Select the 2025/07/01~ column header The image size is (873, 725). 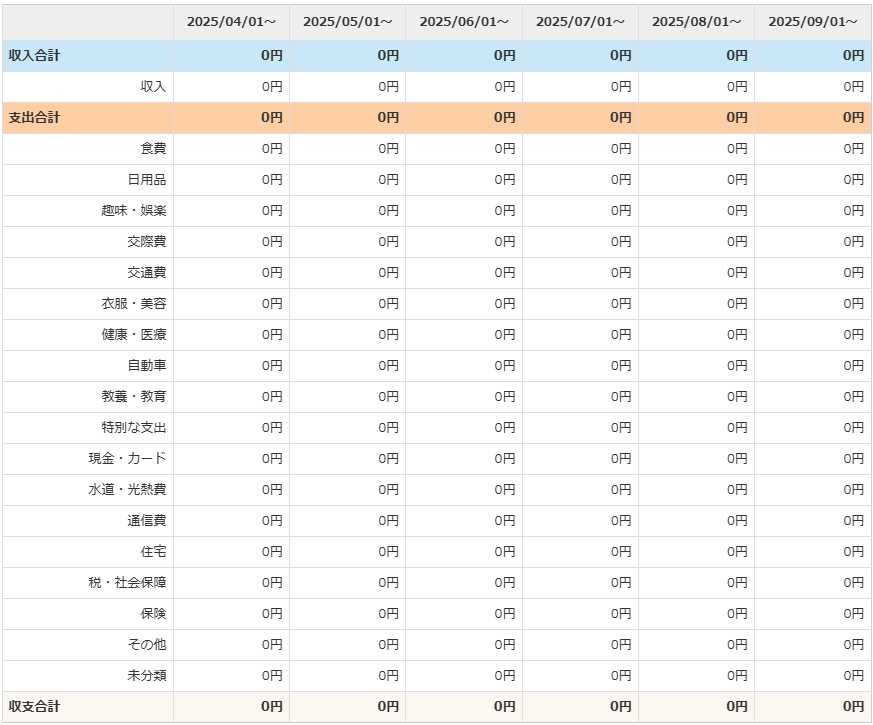coord(580,22)
